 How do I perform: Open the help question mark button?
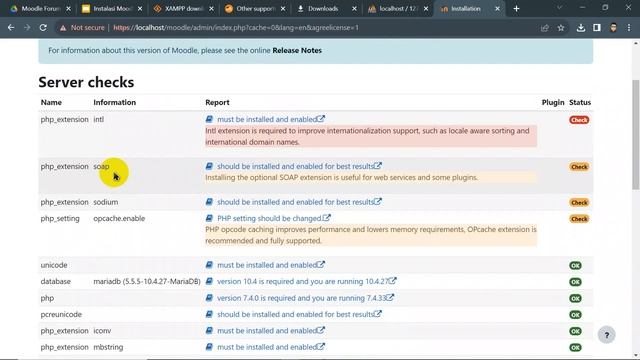[607, 335]
